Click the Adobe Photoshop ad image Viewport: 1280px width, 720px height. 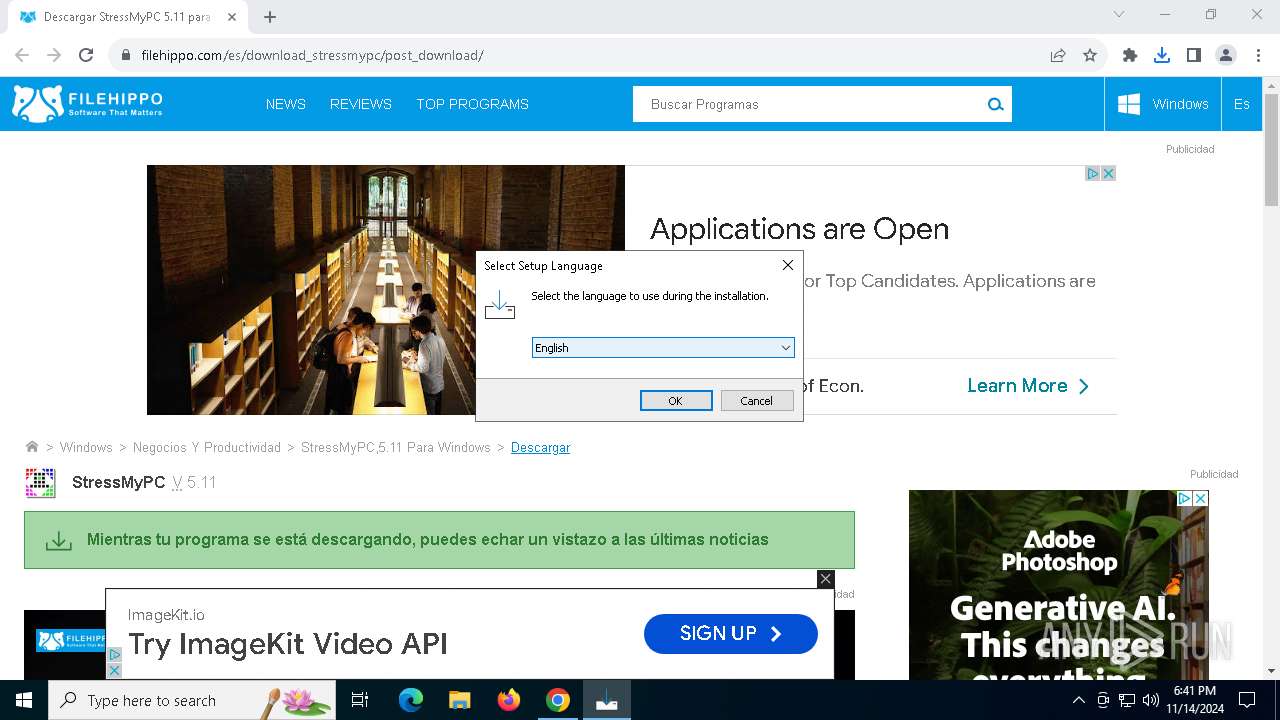point(1058,585)
